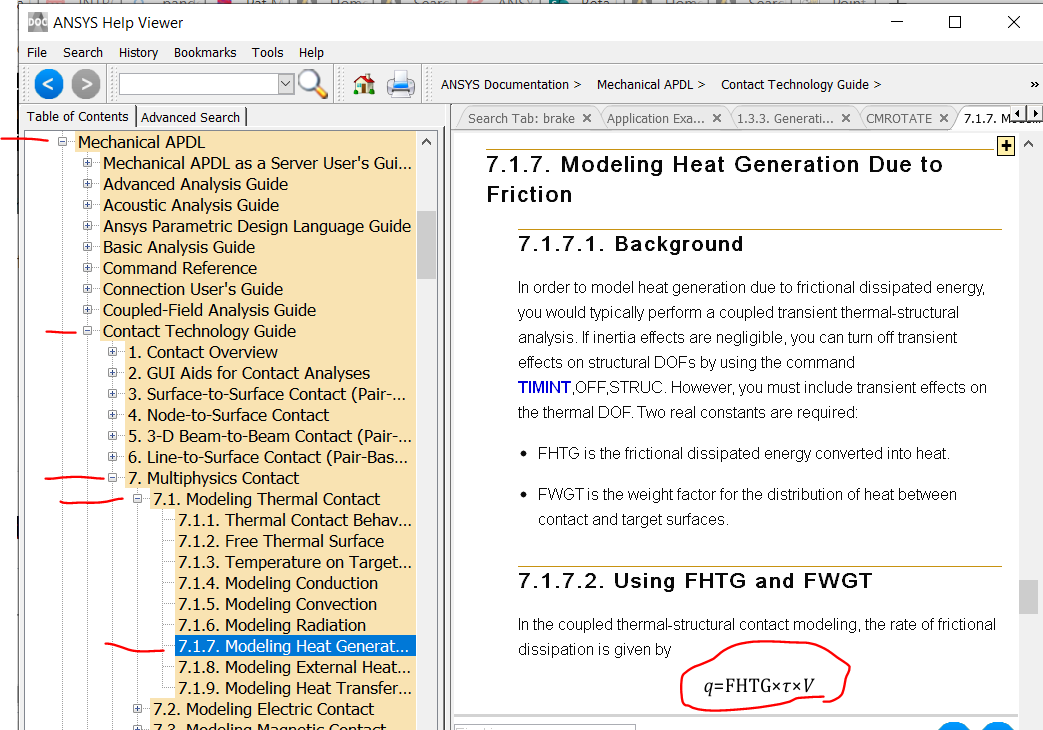Open the Bookmarks menu
Viewport: 1043px width, 730px height.
point(205,52)
